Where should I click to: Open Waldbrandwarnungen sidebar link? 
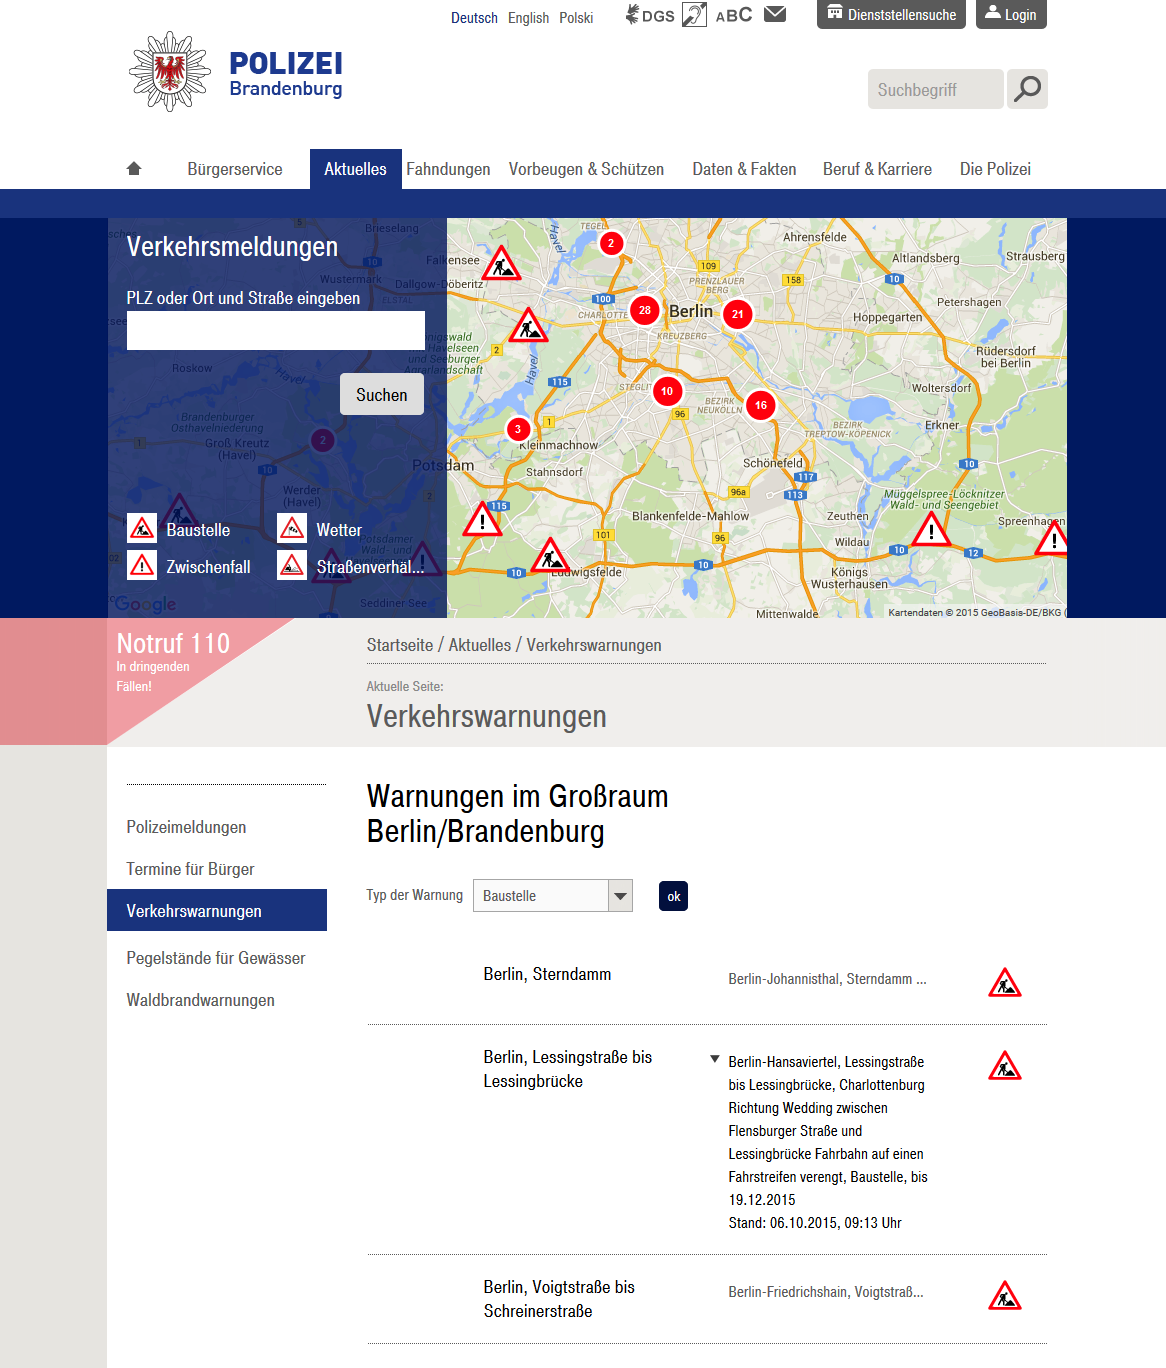tap(200, 1000)
